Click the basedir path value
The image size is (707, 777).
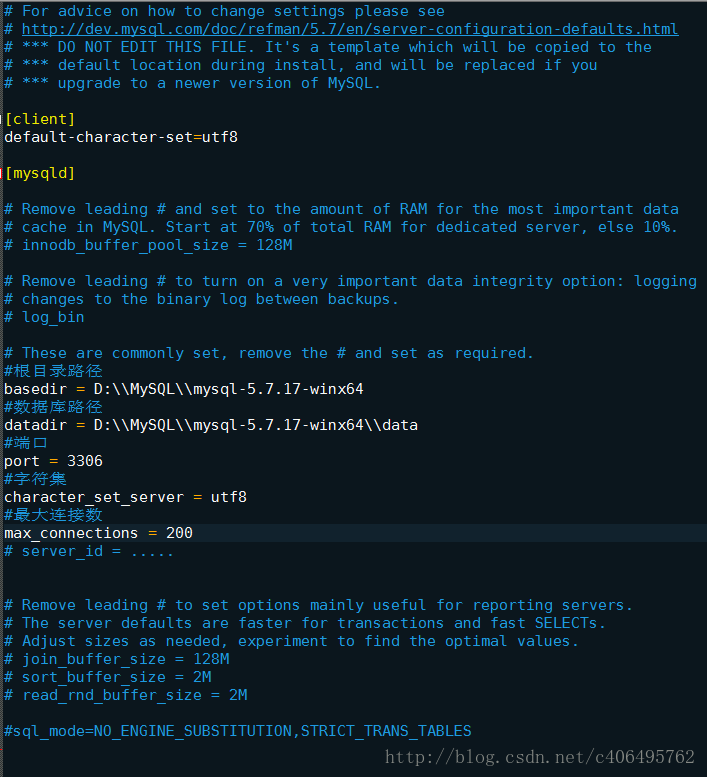pos(220,389)
